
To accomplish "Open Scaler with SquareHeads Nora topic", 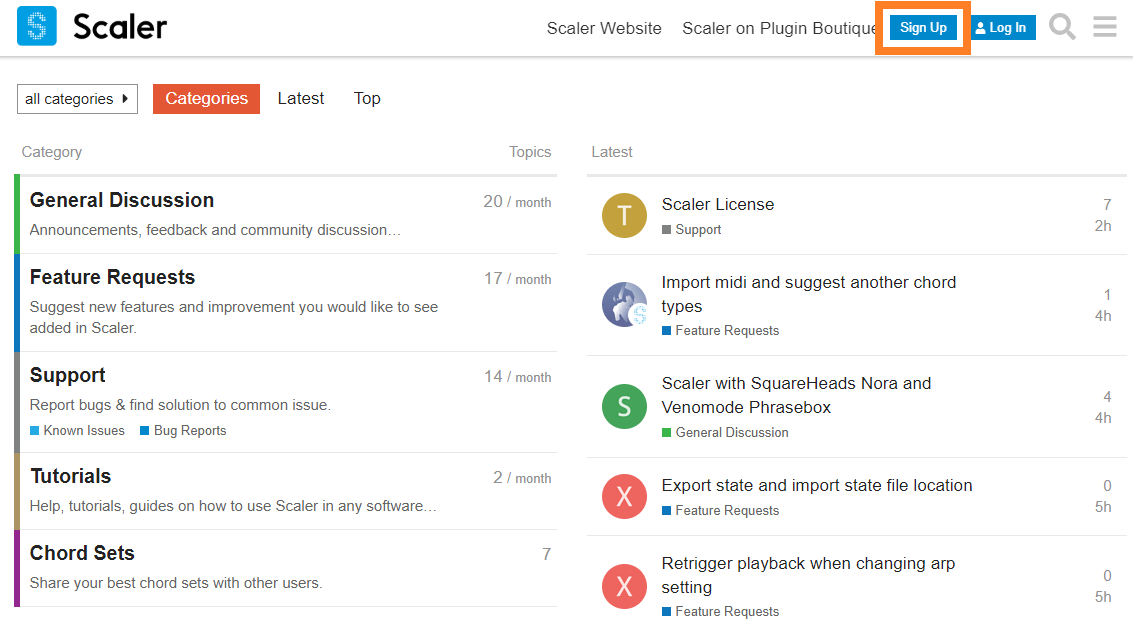I will coord(796,395).
